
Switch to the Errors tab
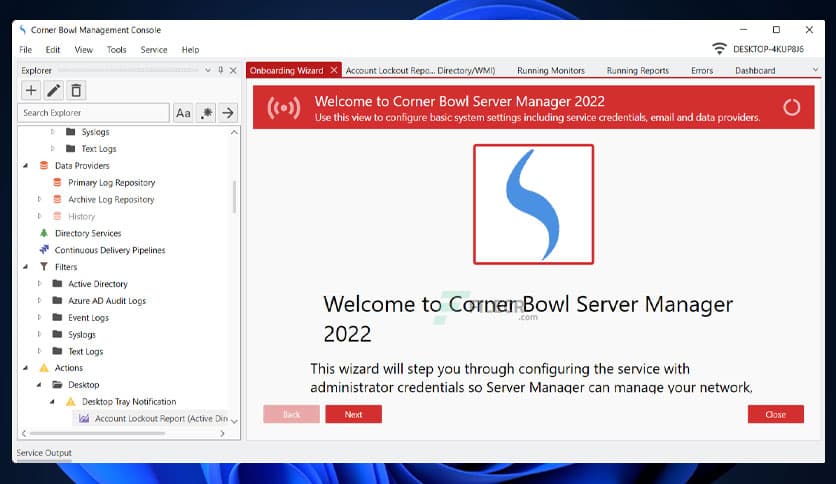[702, 70]
